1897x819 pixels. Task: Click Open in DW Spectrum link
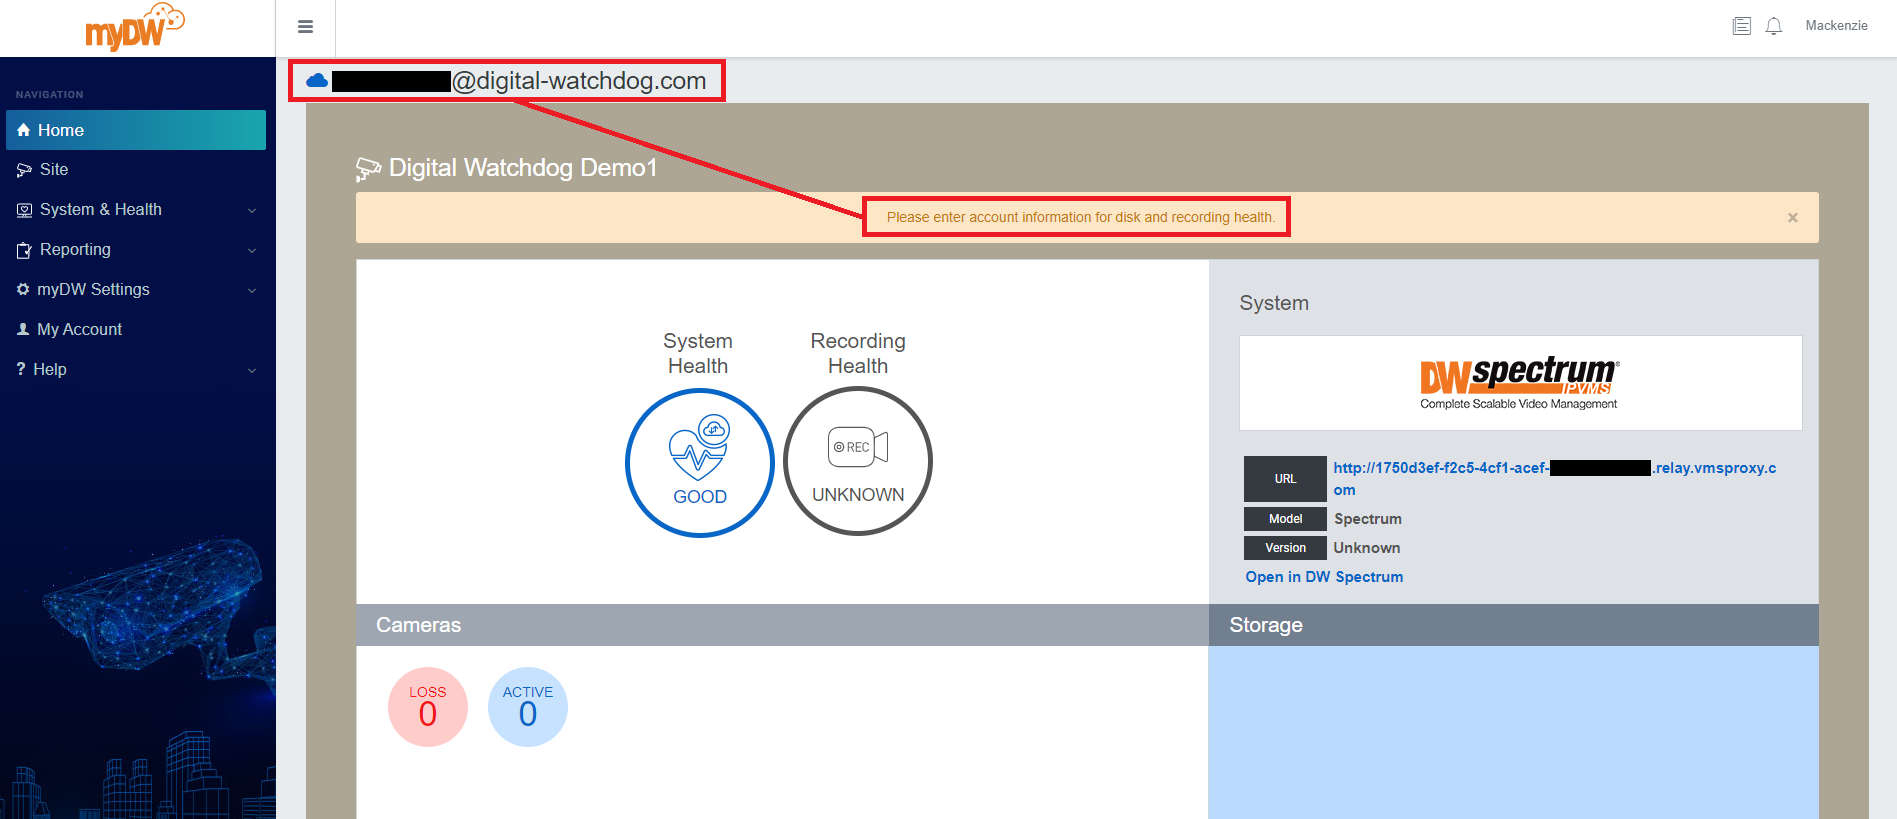1324,577
